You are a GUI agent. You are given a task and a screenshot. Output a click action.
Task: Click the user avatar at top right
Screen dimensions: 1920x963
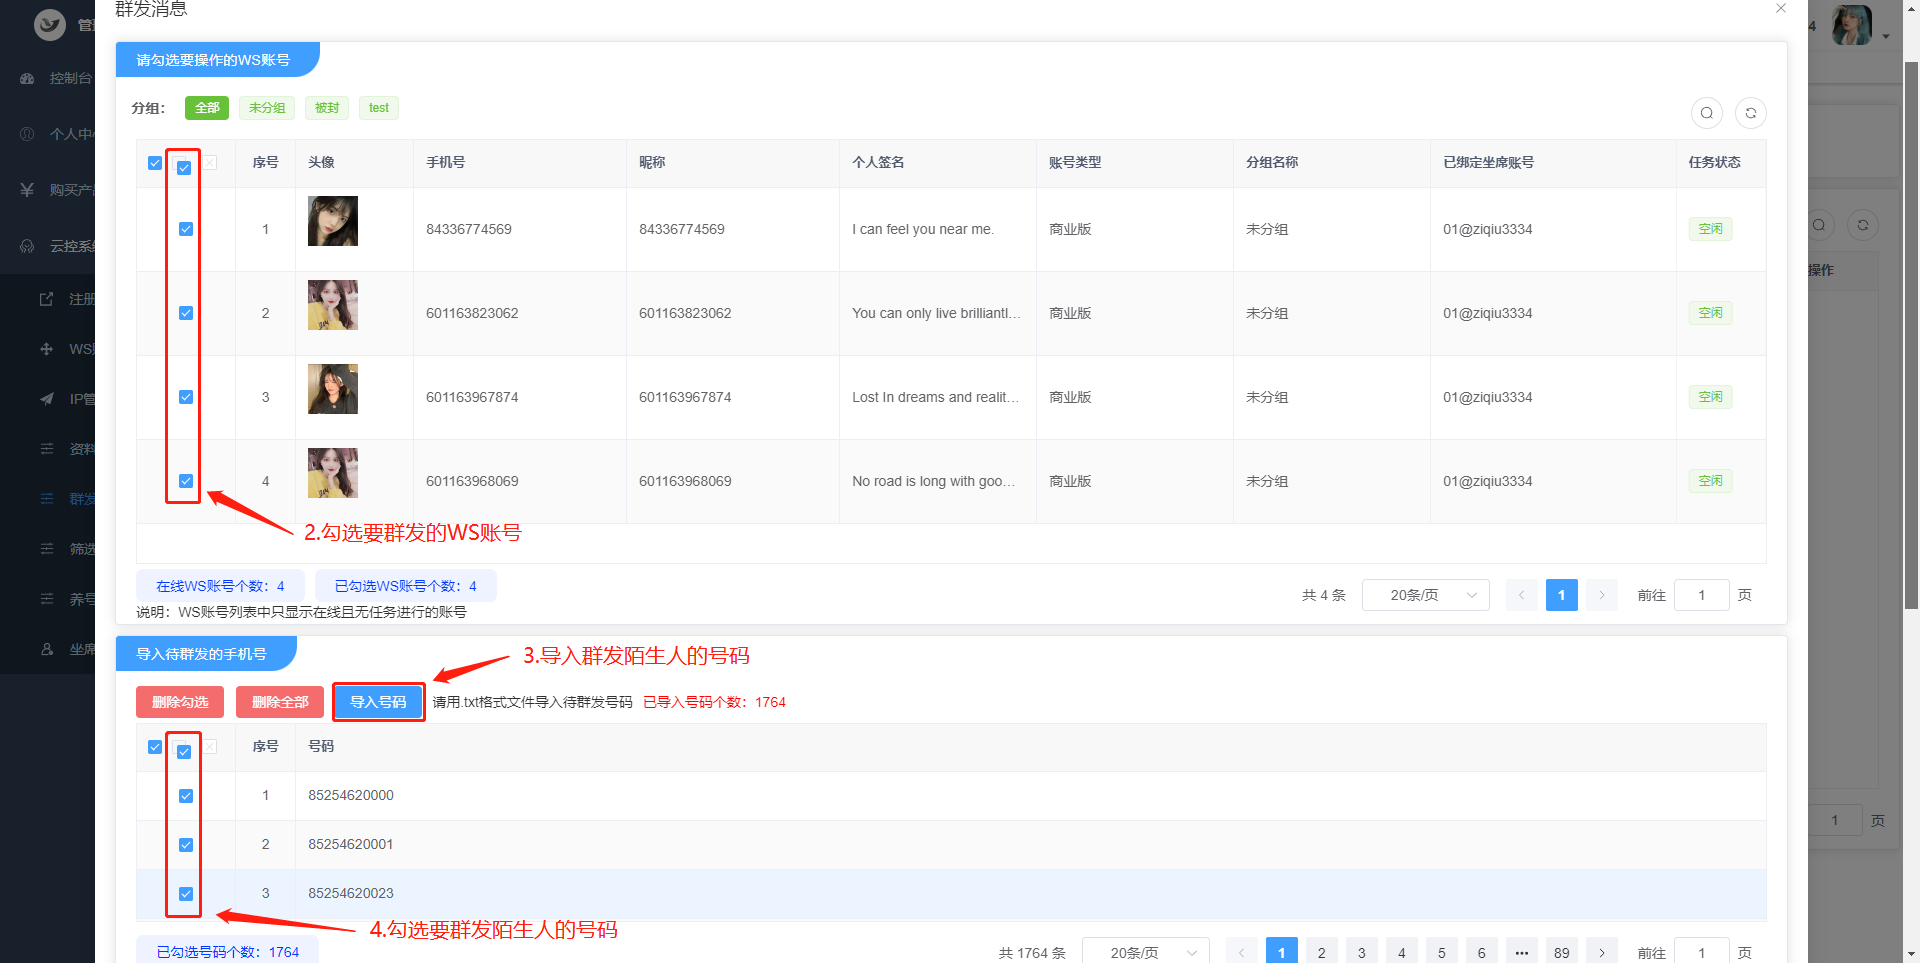coord(1851,25)
